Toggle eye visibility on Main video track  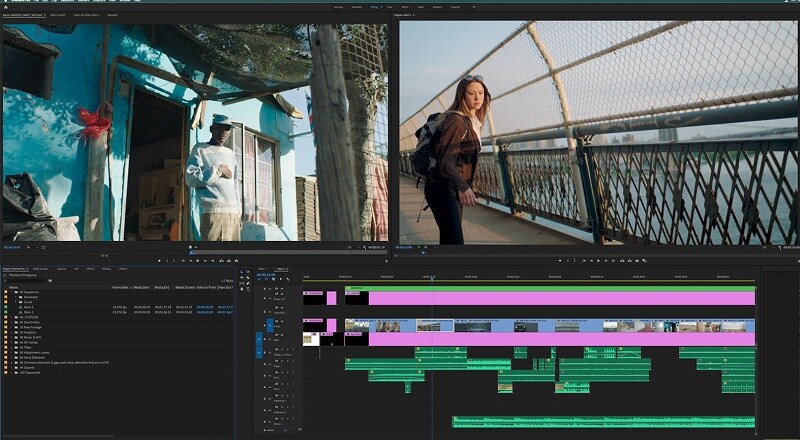tap(282, 335)
